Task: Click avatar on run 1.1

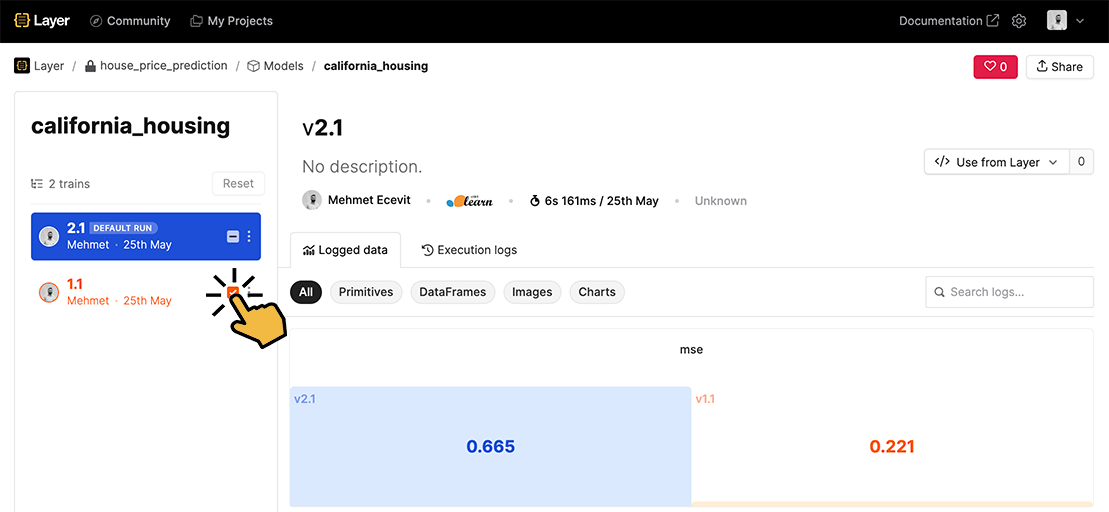Action: [x=49, y=292]
